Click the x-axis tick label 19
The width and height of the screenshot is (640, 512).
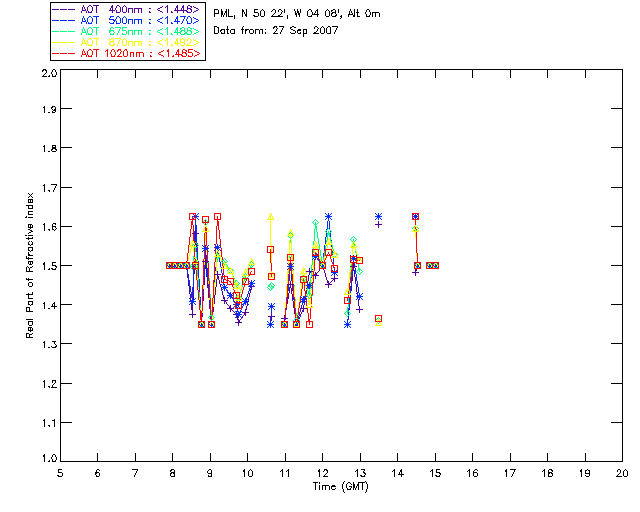click(585, 473)
